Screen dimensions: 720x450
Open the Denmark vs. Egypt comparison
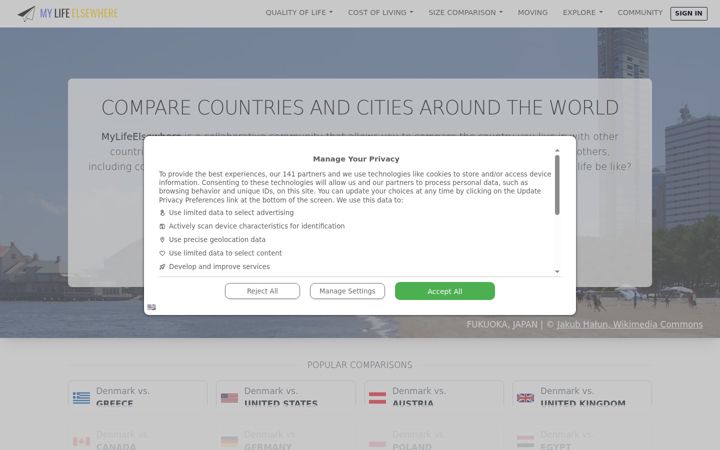(x=582, y=437)
